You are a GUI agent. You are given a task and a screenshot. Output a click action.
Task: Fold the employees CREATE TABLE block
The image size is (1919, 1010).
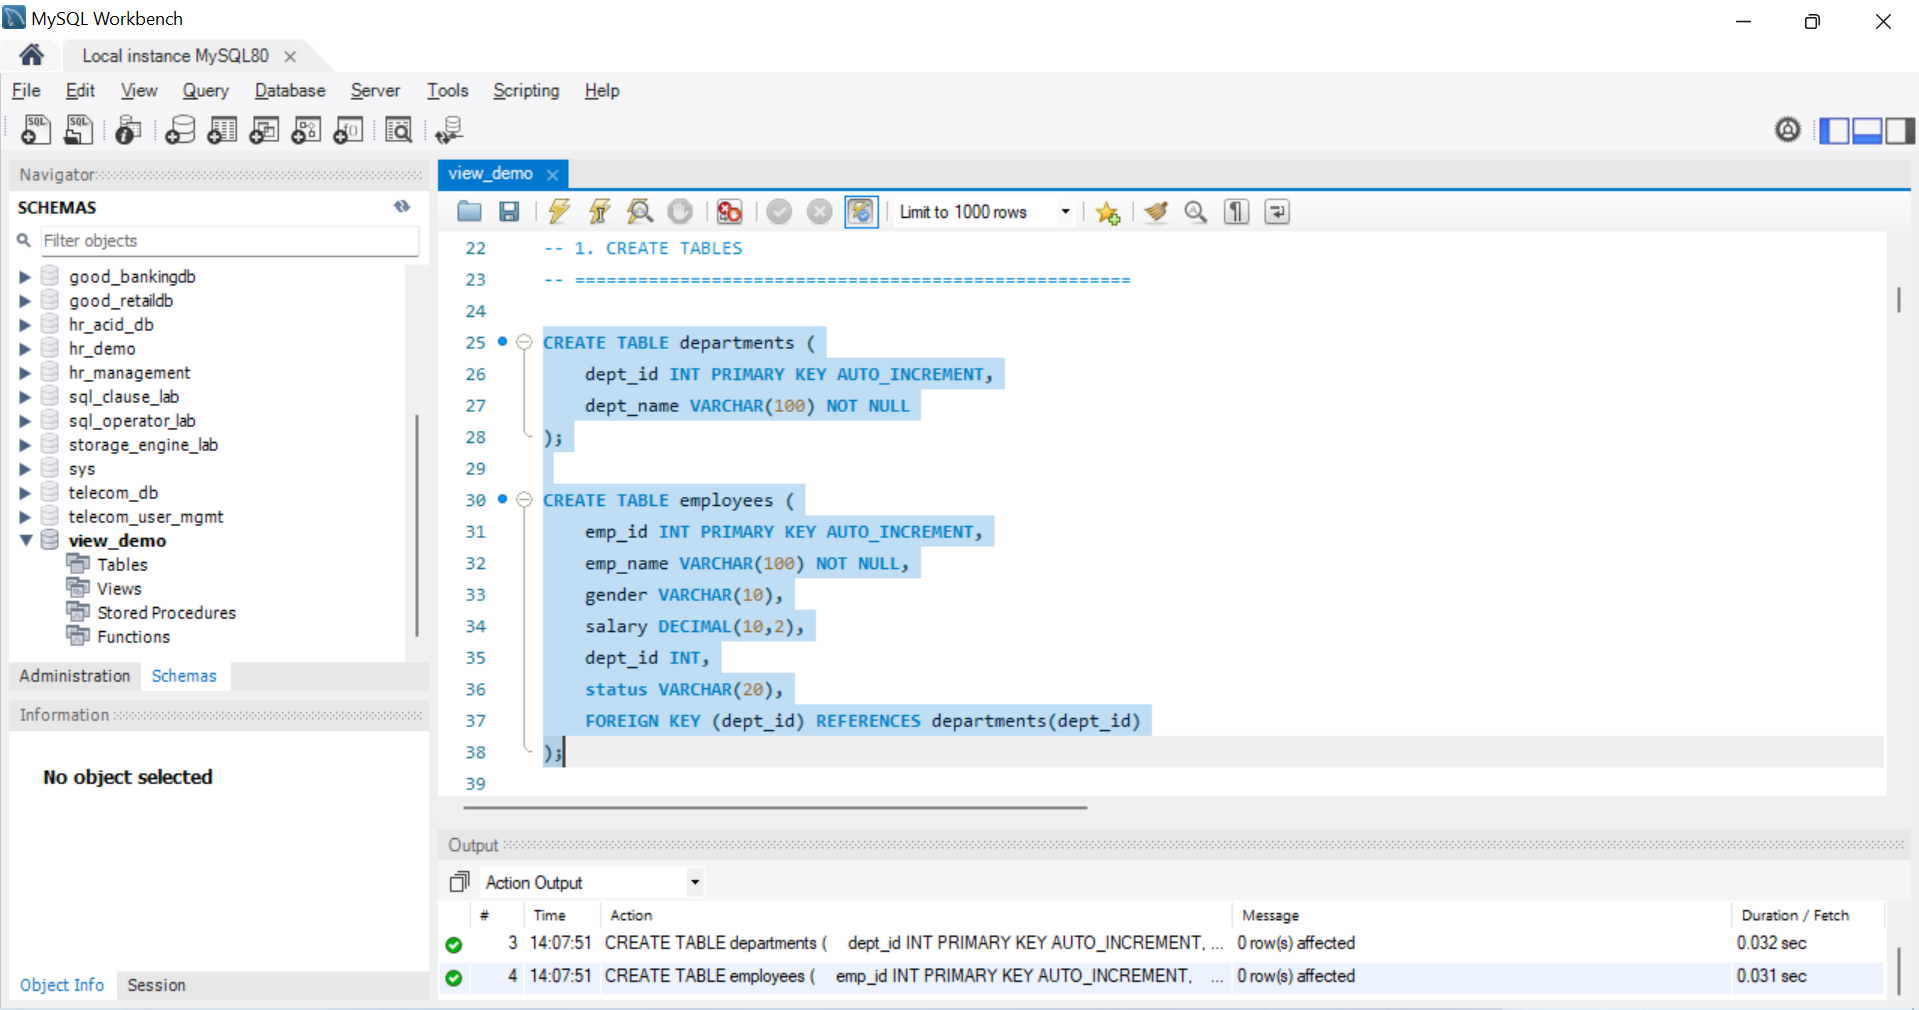click(524, 500)
